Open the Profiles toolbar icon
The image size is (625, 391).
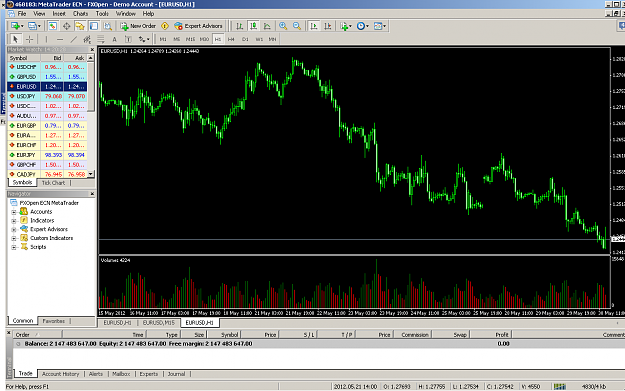point(34,26)
